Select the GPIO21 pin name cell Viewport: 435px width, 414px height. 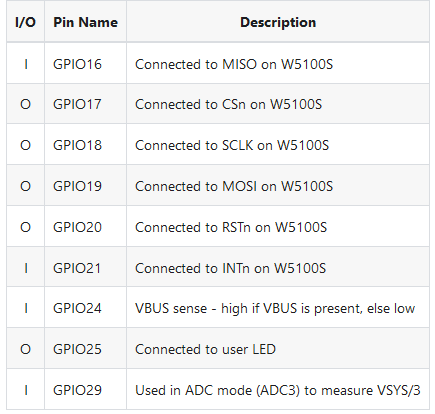coord(85,268)
